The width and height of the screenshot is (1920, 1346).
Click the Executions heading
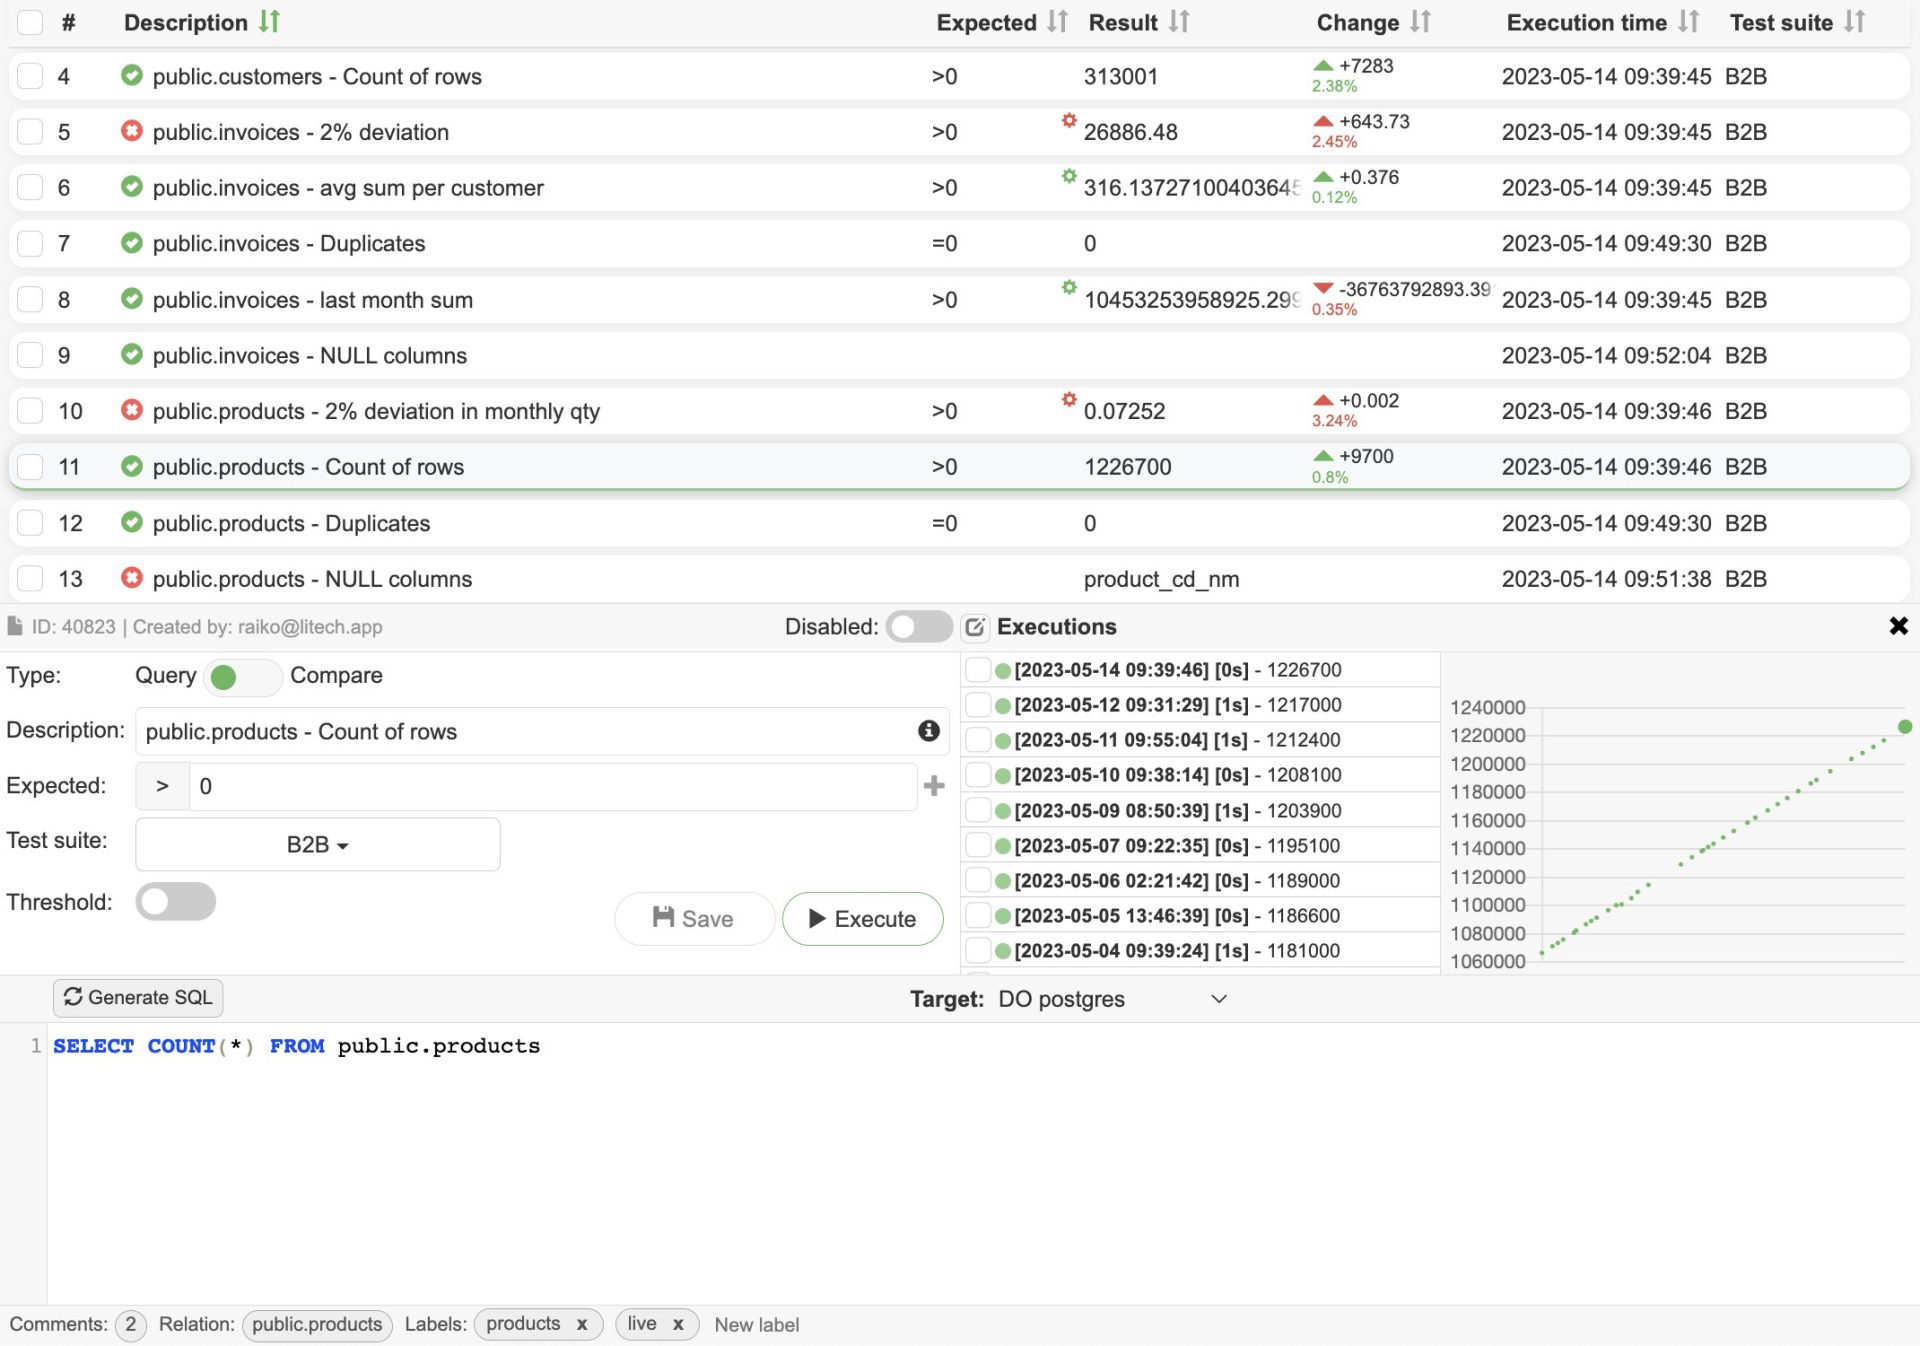(1056, 627)
